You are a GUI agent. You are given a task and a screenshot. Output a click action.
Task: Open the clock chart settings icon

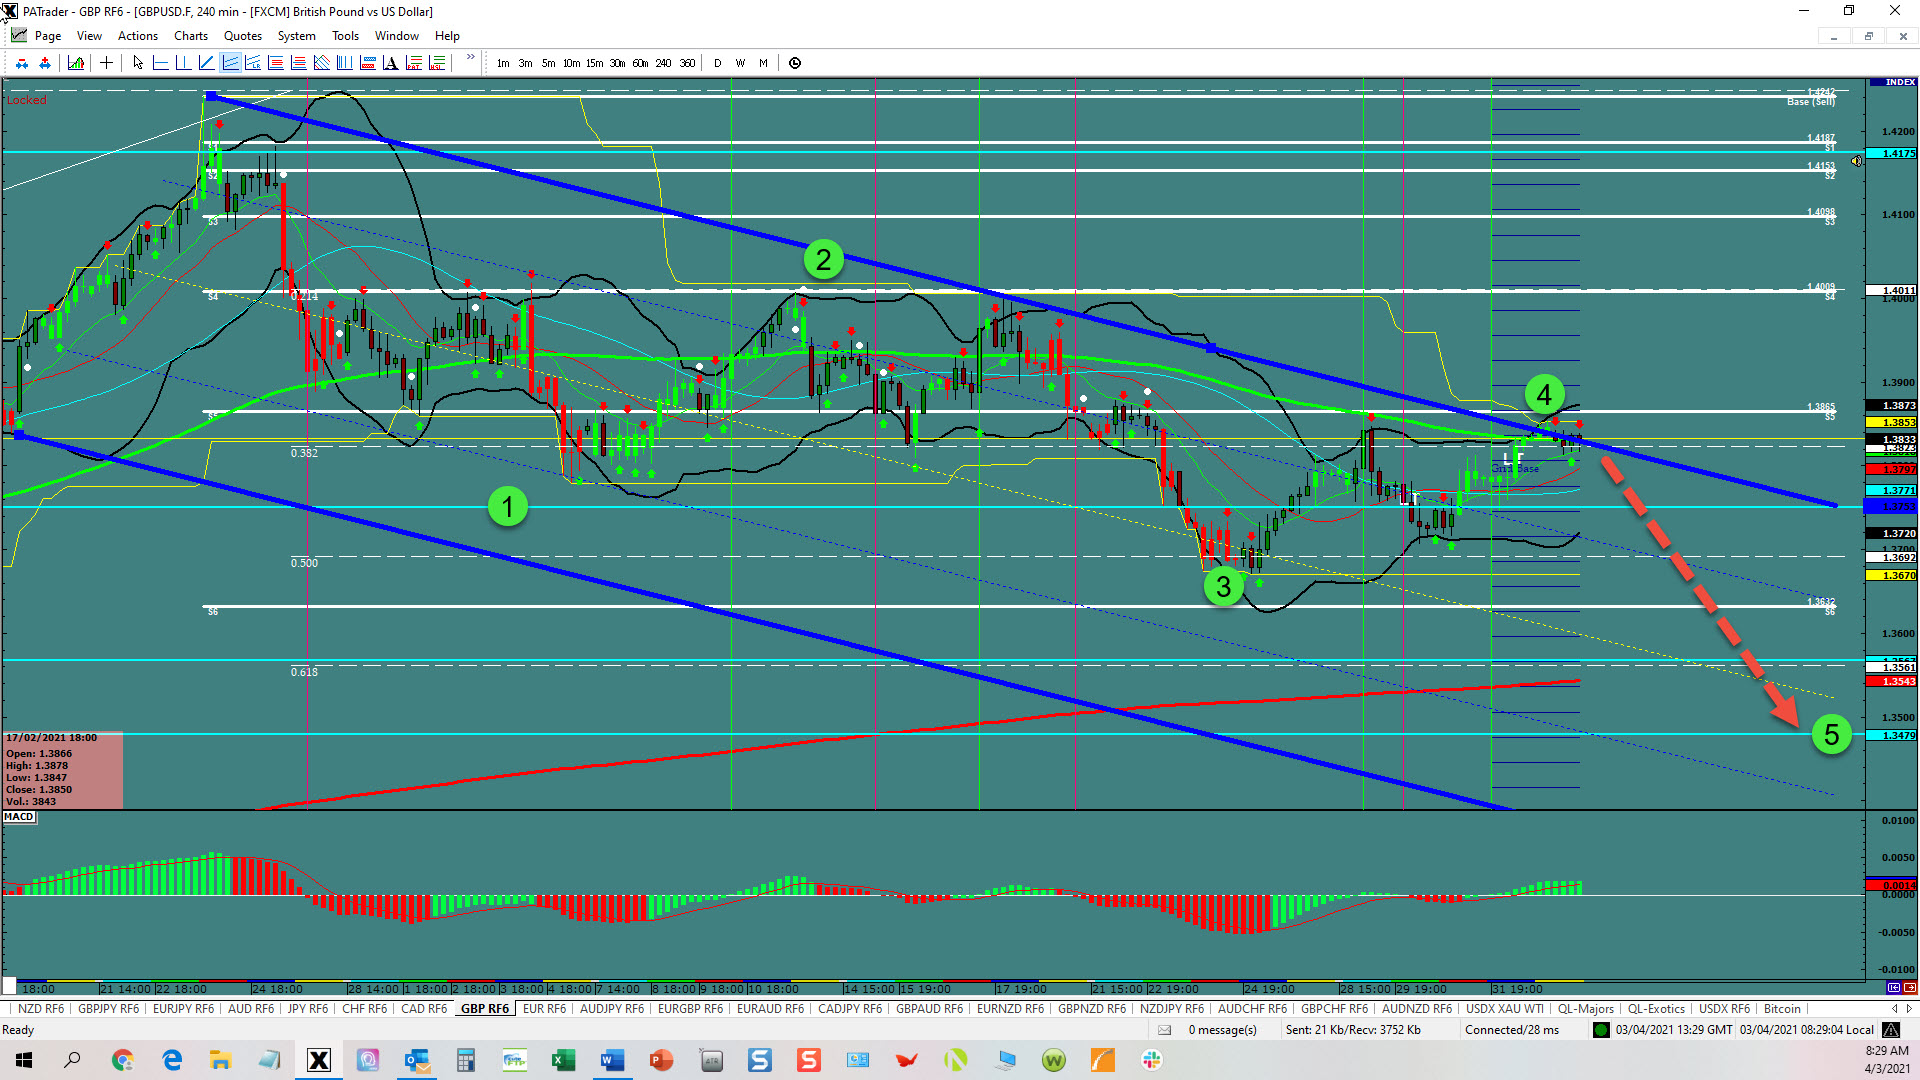point(795,63)
